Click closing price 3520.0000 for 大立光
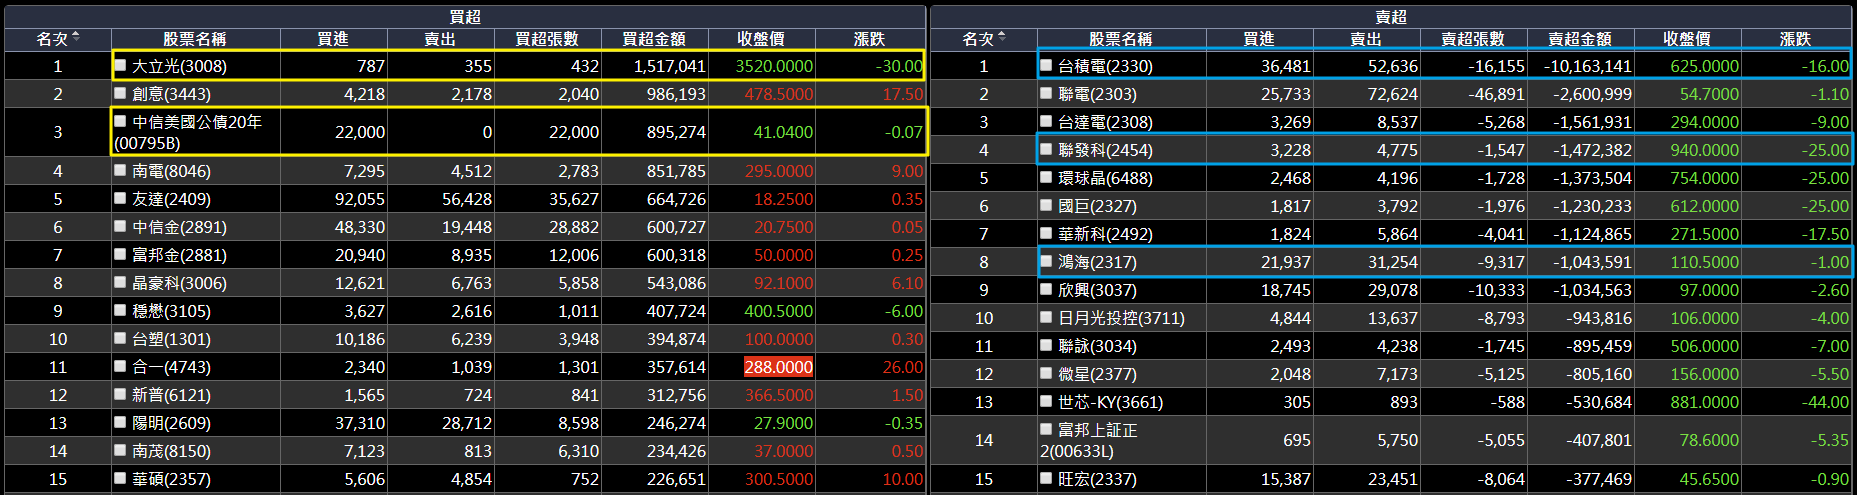Screen dimensions: 1857x495 (x=774, y=66)
